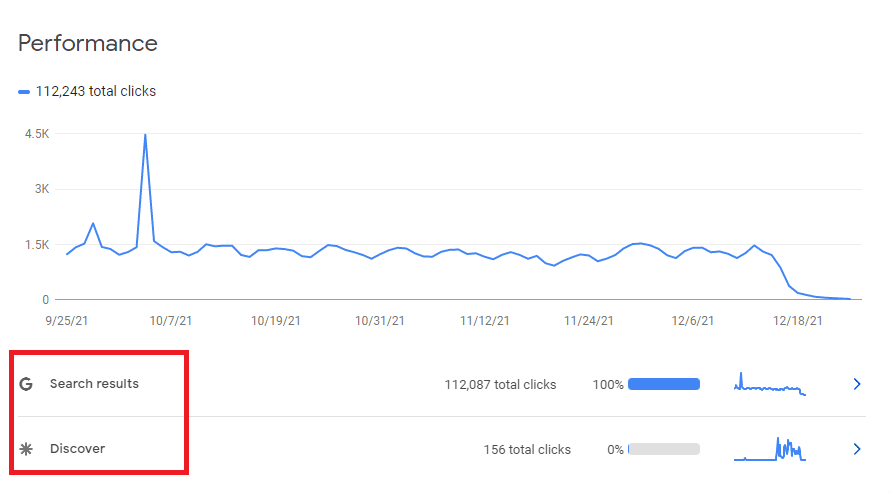This screenshot has width=891, height=492.
Task: Select the Discover row label
Action: tap(78, 449)
